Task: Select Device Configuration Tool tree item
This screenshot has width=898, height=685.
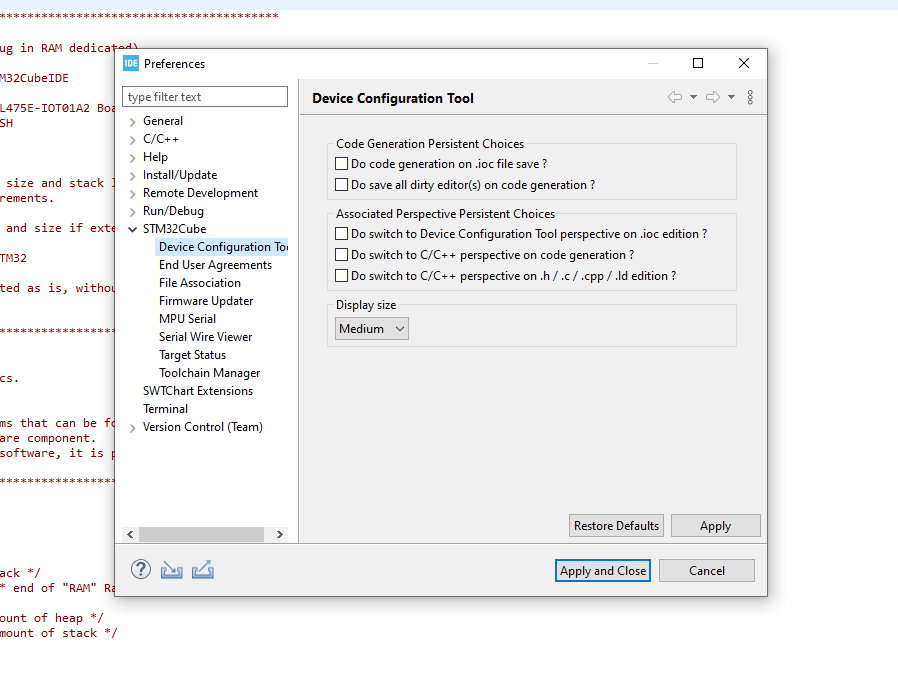Action: click(222, 247)
